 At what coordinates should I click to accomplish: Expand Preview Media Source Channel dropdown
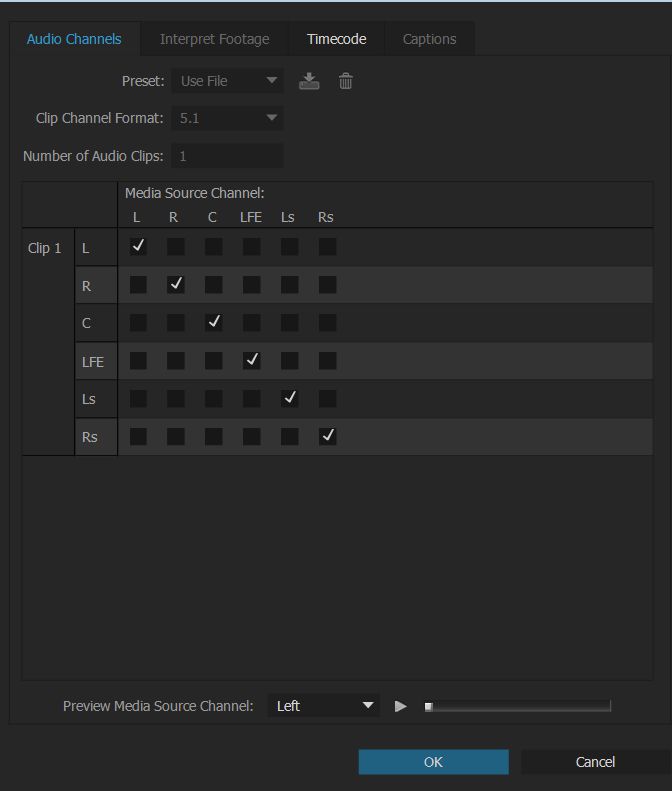[x=324, y=706]
